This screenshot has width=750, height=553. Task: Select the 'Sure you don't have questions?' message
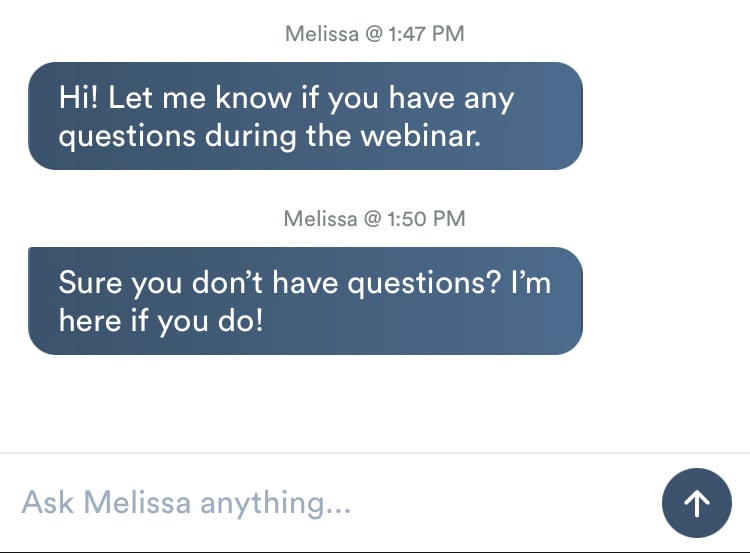click(x=305, y=301)
